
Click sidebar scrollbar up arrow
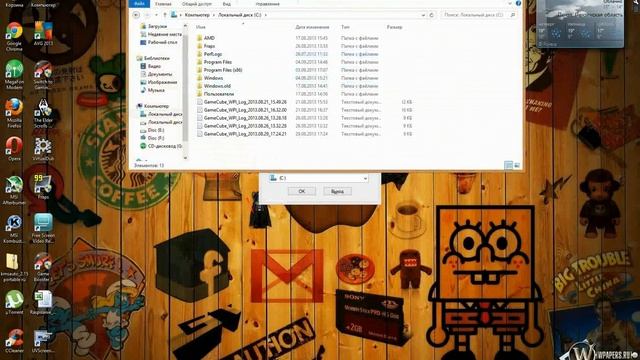pos(185,26)
